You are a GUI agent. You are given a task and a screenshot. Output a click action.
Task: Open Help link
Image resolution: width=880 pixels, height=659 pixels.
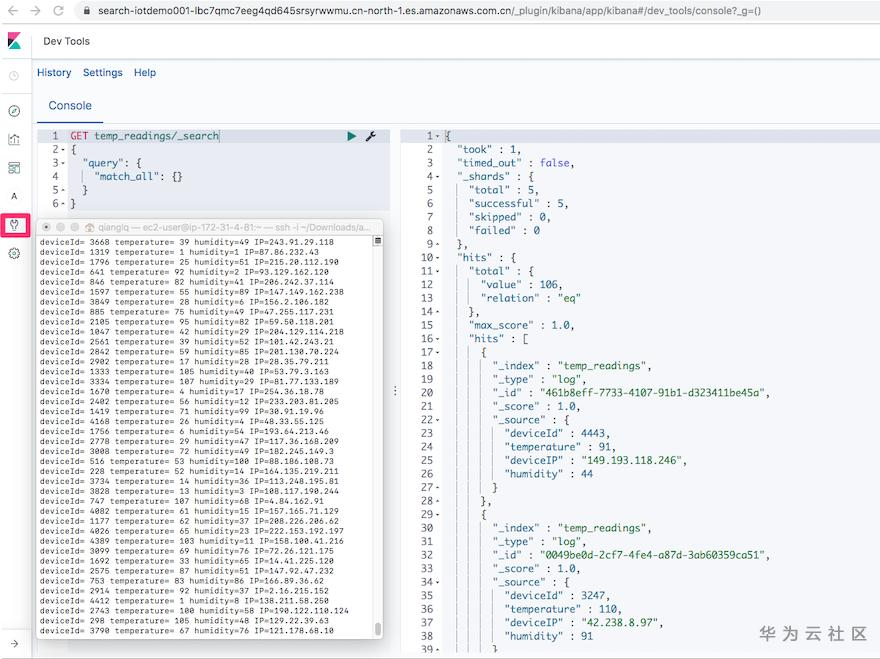145,72
